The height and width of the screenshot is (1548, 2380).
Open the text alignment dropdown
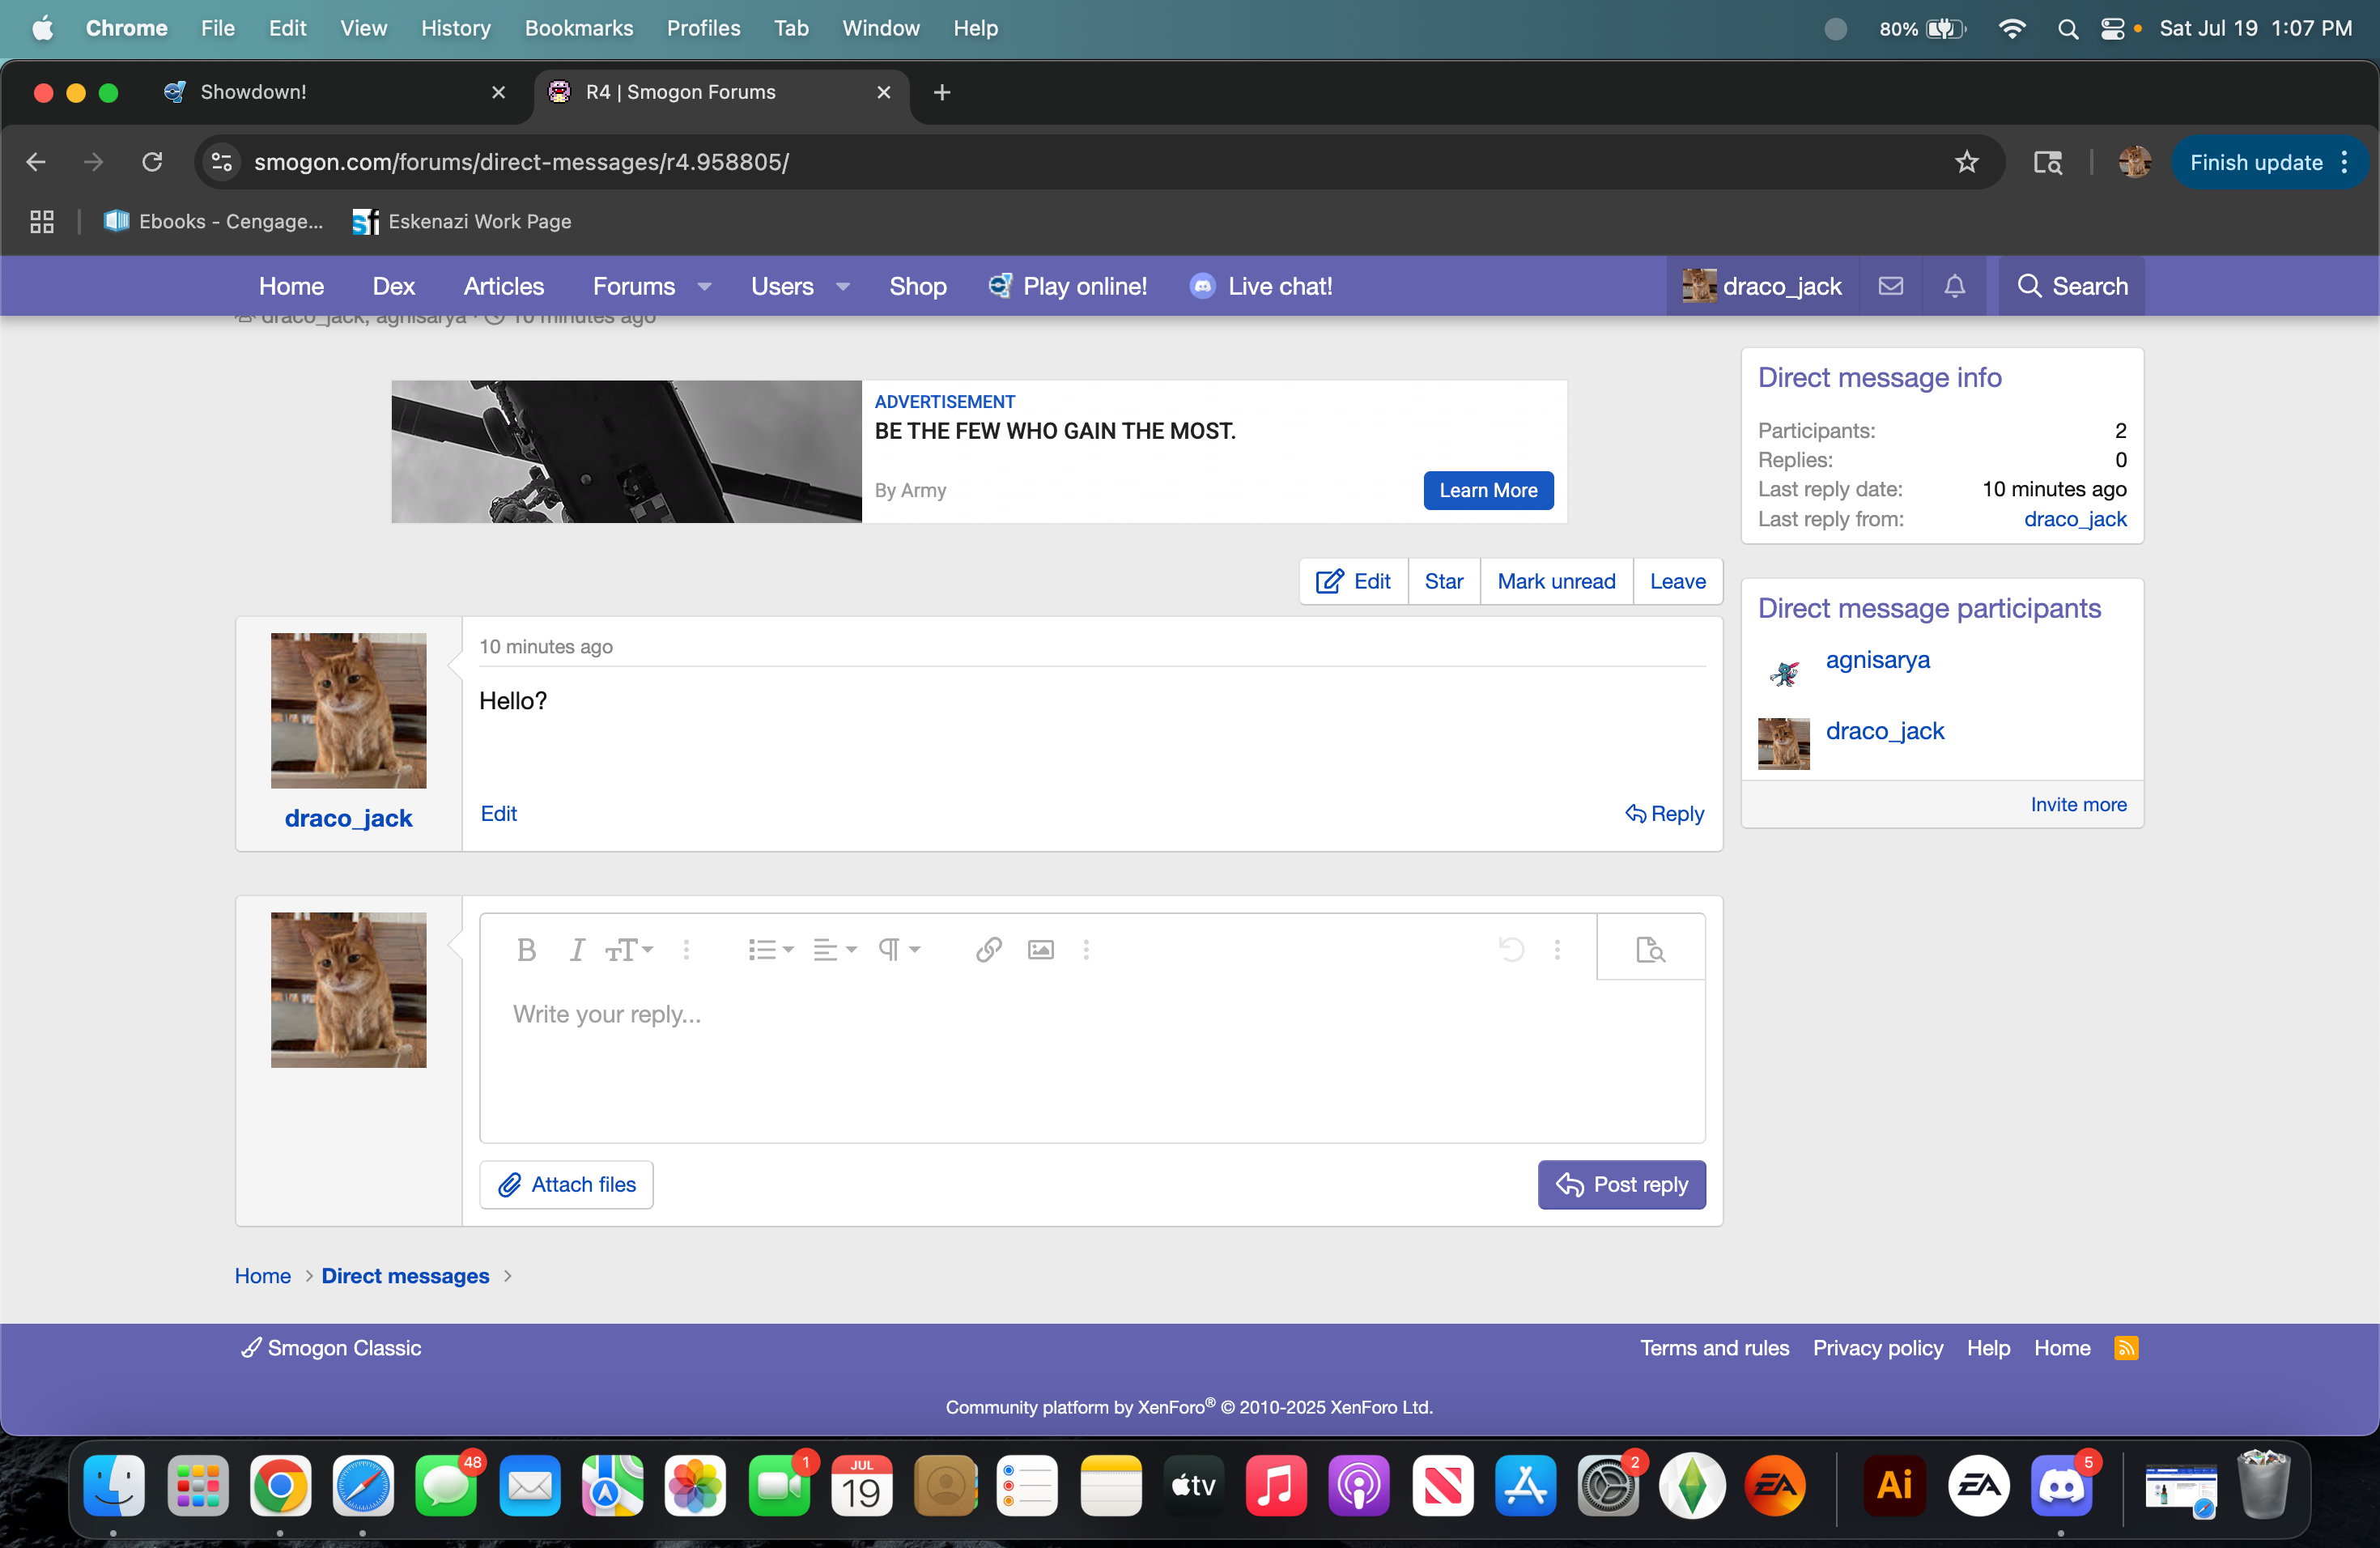coord(834,949)
